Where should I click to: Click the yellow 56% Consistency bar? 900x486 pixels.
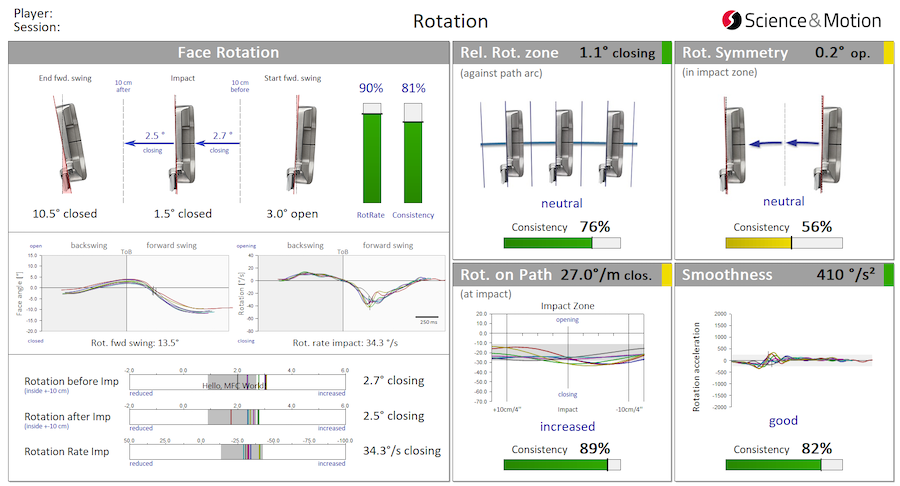pyautogui.click(x=784, y=242)
